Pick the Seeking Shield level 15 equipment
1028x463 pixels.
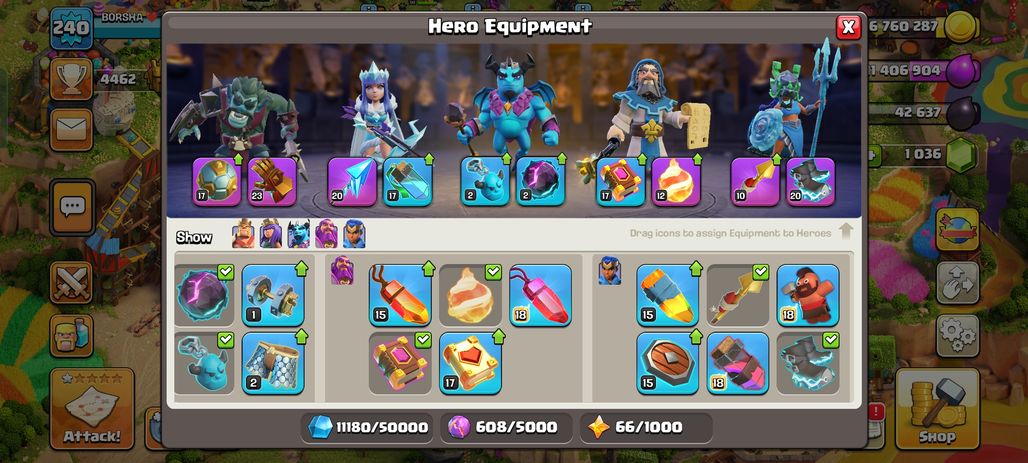pos(667,363)
